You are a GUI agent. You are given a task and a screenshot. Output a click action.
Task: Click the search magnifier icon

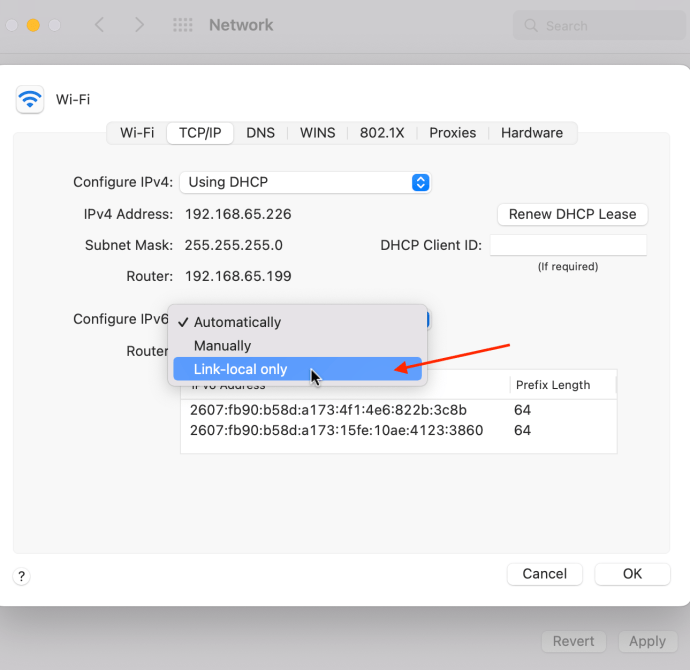(x=531, y=26)
